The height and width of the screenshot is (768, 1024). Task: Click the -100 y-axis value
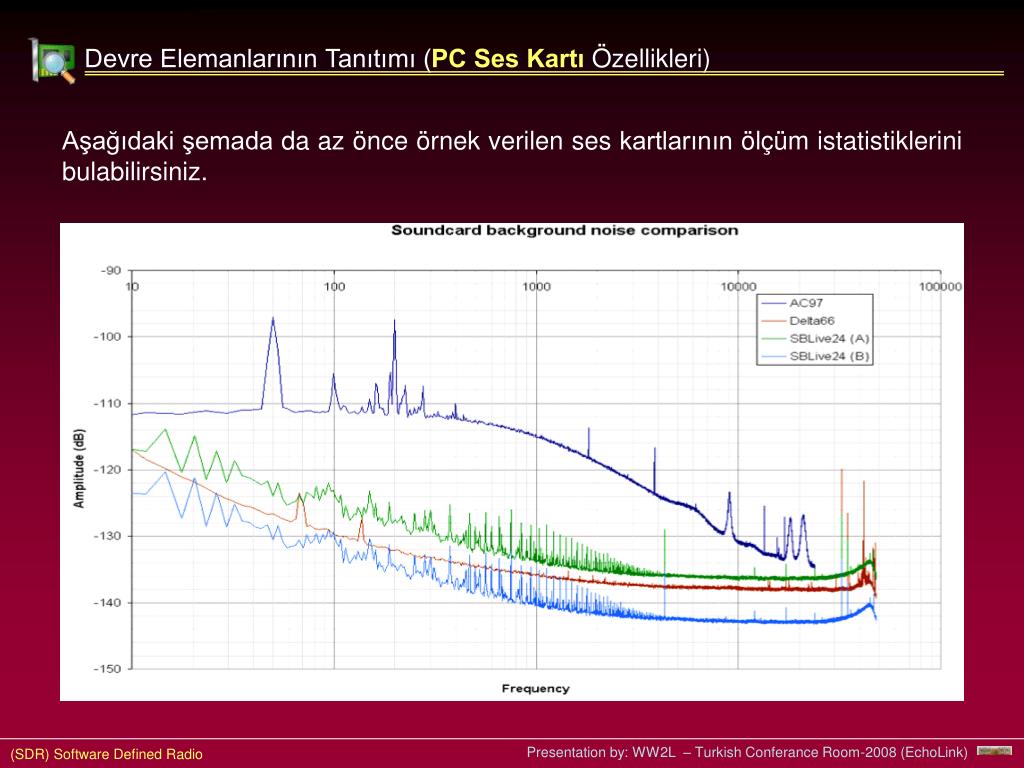pyautogui.click(x=107, y=336)
